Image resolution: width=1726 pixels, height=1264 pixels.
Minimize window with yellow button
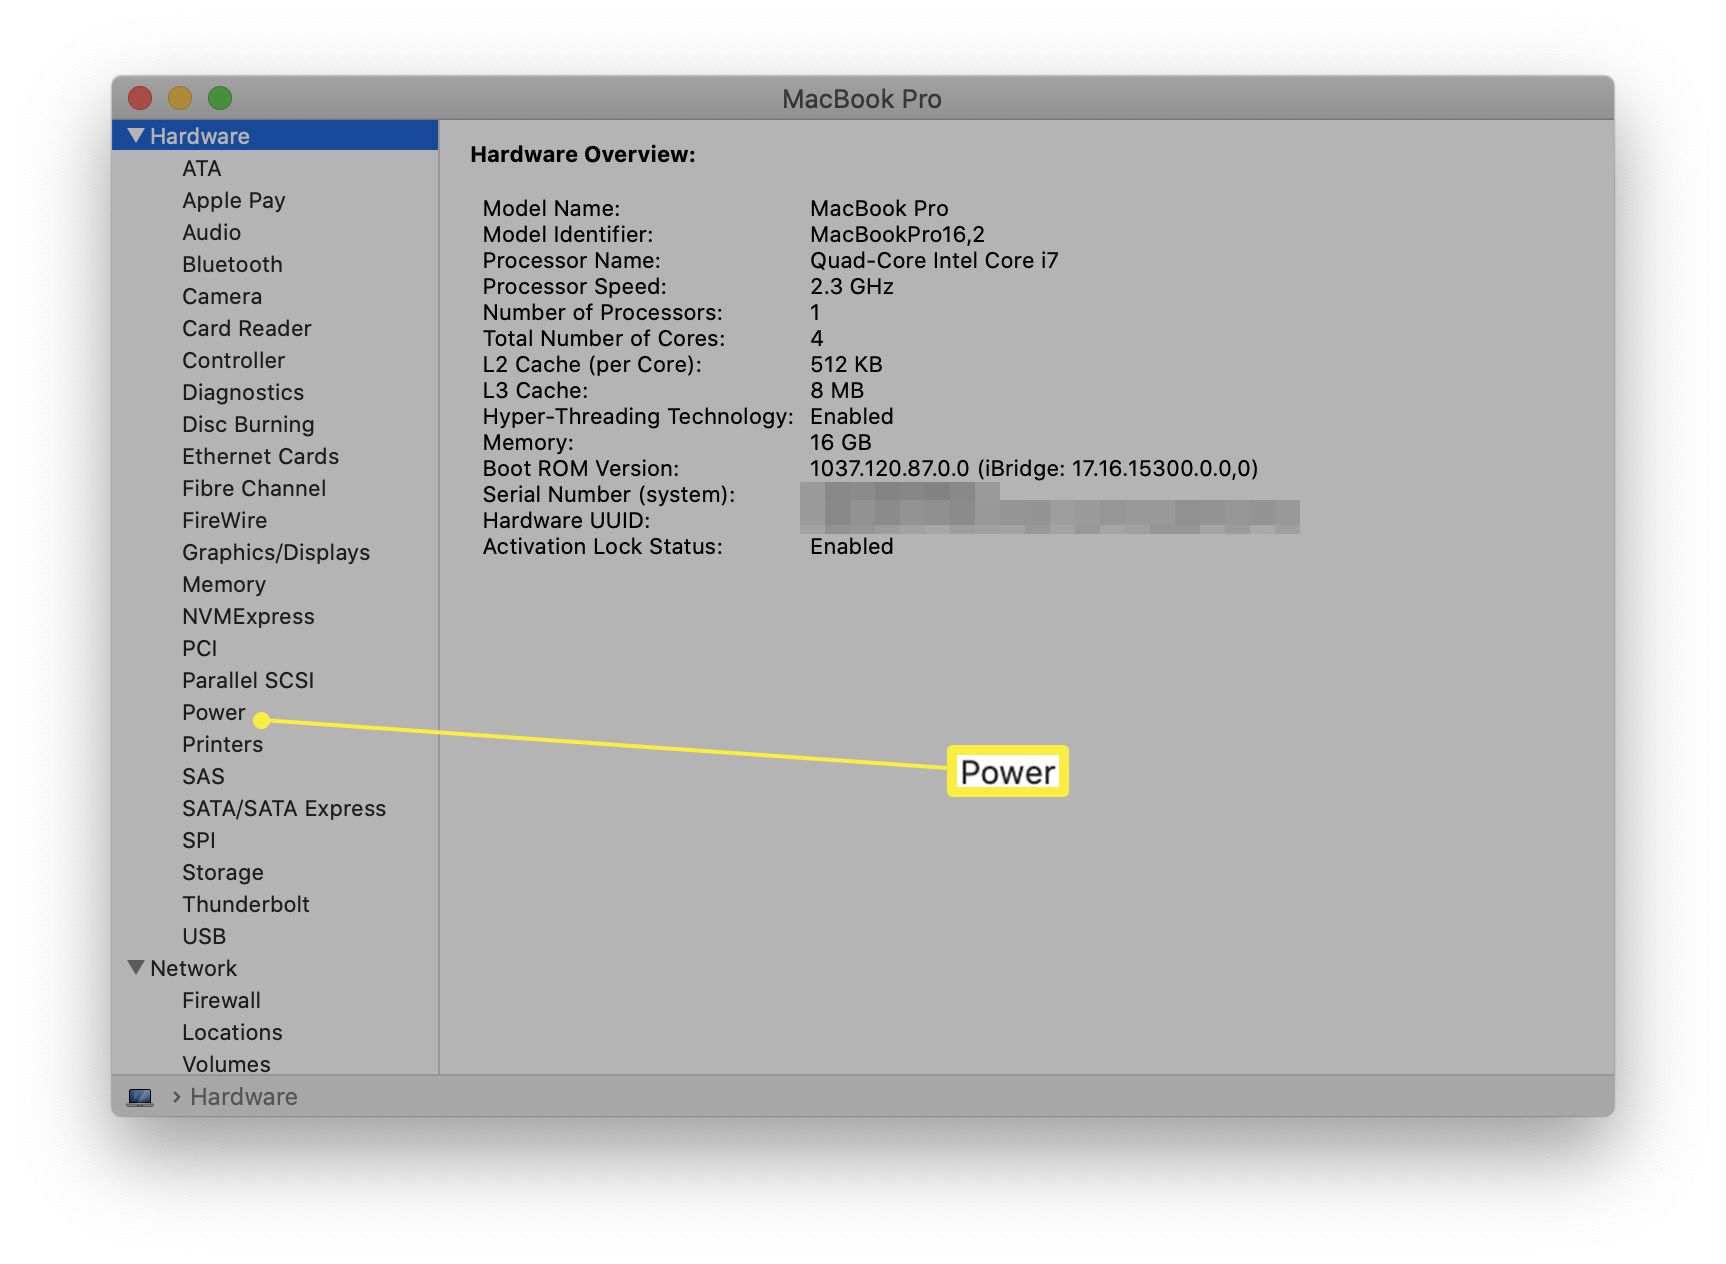pyautogui.click(x=180, y=98)
